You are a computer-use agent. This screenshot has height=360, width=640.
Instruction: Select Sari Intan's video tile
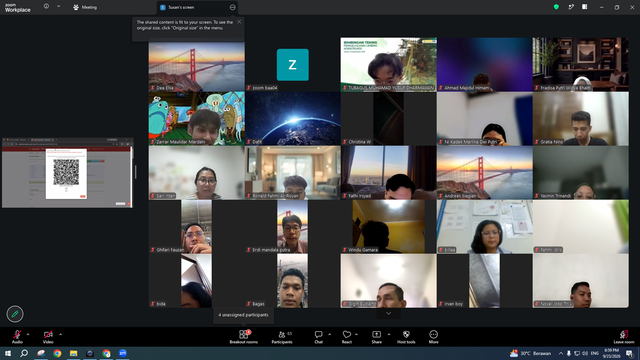197,173
